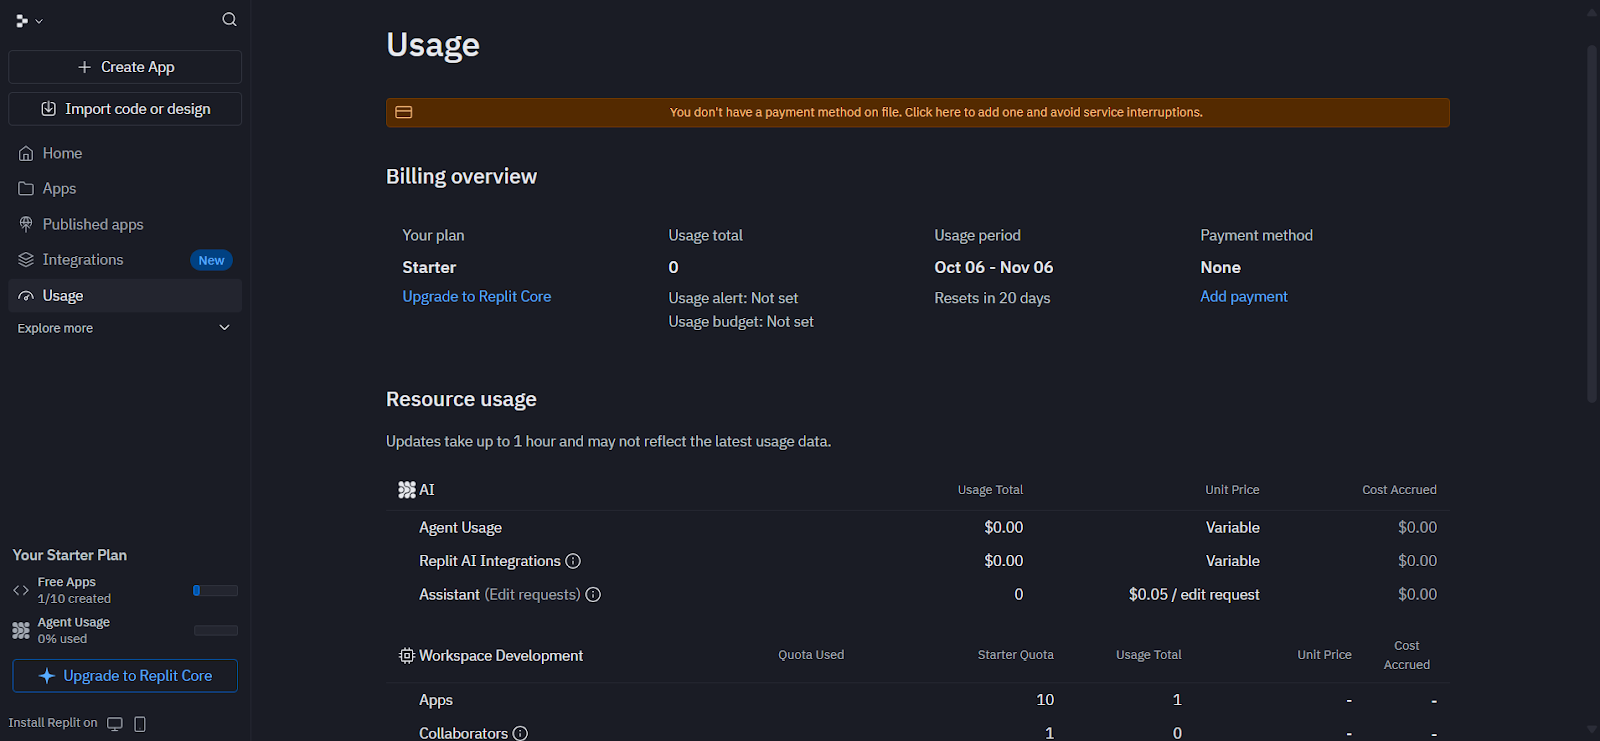
Task: Click info icon beside Replit AI Integrations
Action: [573, 562]
